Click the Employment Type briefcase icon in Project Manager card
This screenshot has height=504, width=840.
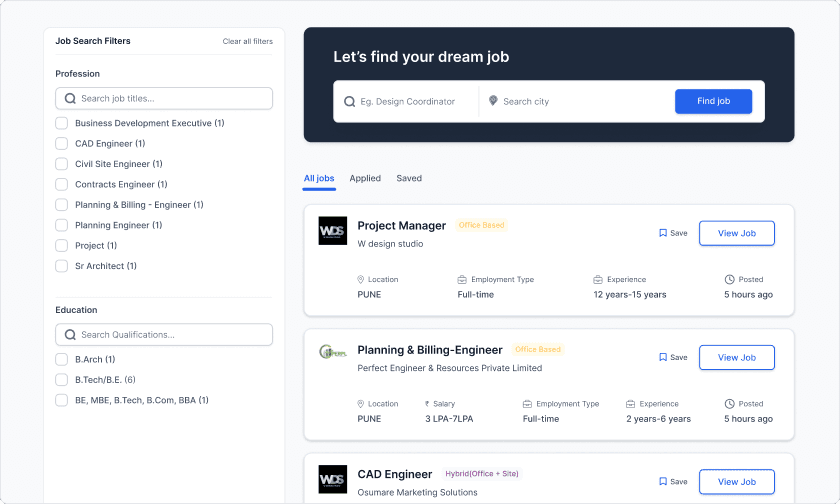pyautogui.click(x=462, y=280)
